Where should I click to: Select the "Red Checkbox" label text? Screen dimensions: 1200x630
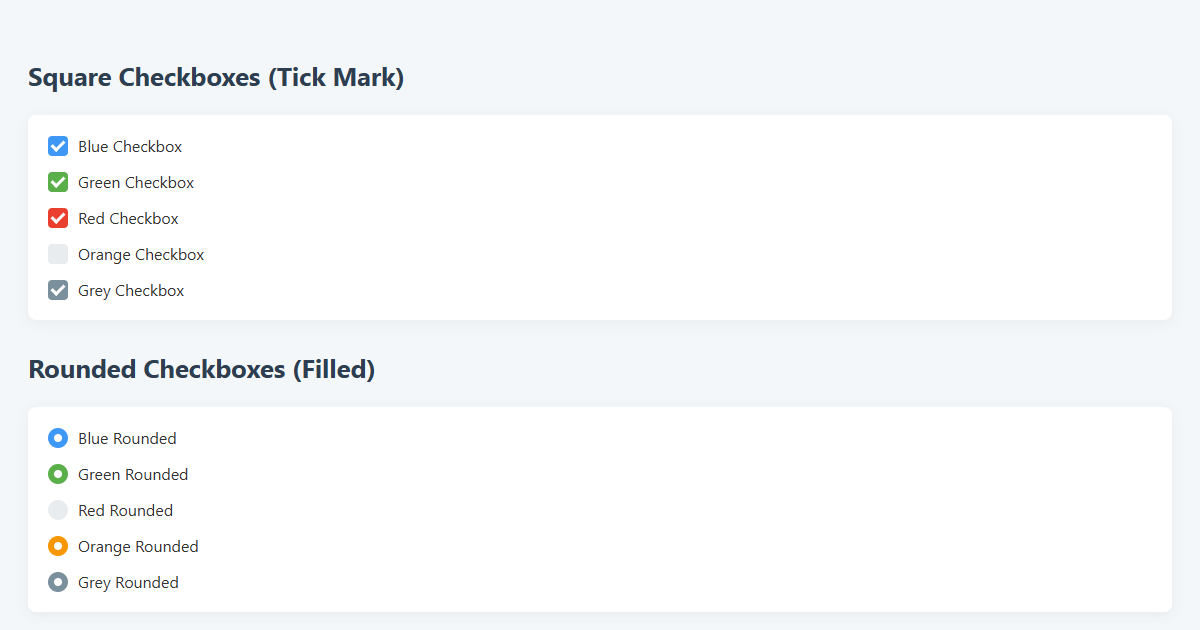[128, 219]
